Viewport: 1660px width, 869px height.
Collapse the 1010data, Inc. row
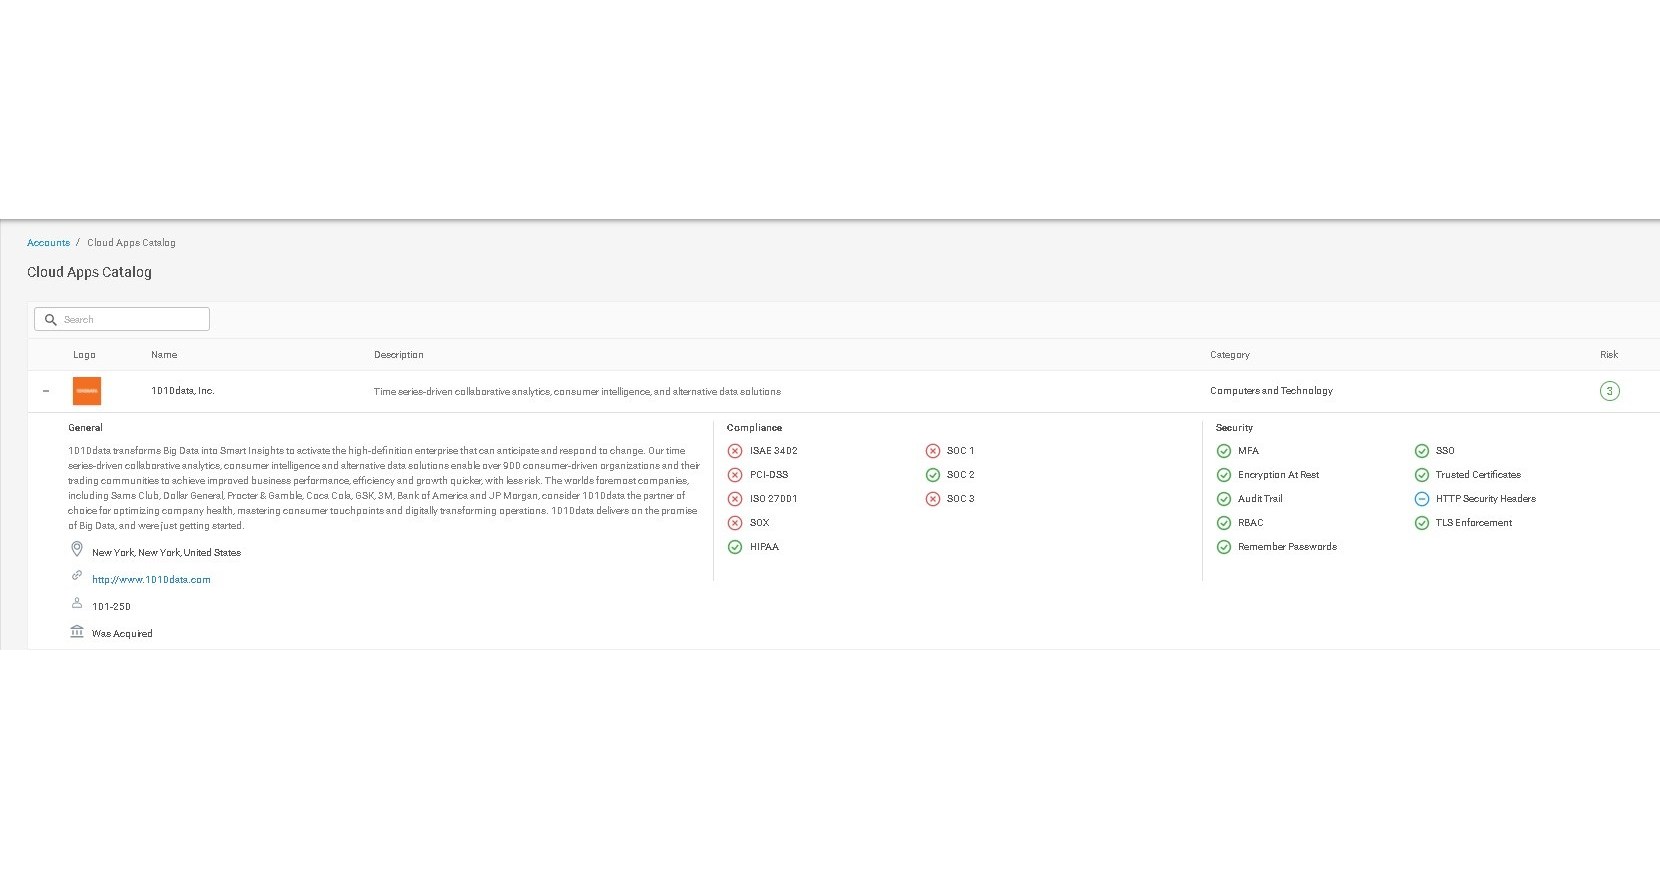(x=46, y=391)
